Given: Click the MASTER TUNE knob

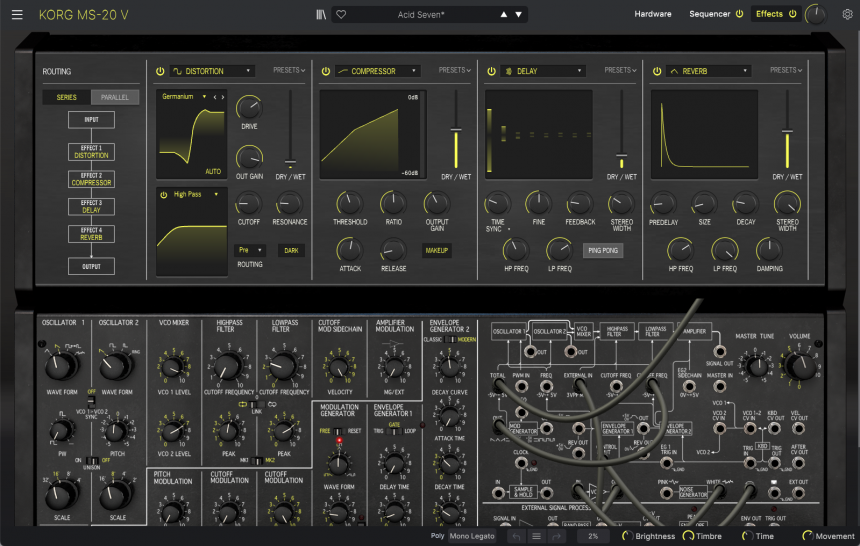Looking at the screenshot, I should 757,366.
